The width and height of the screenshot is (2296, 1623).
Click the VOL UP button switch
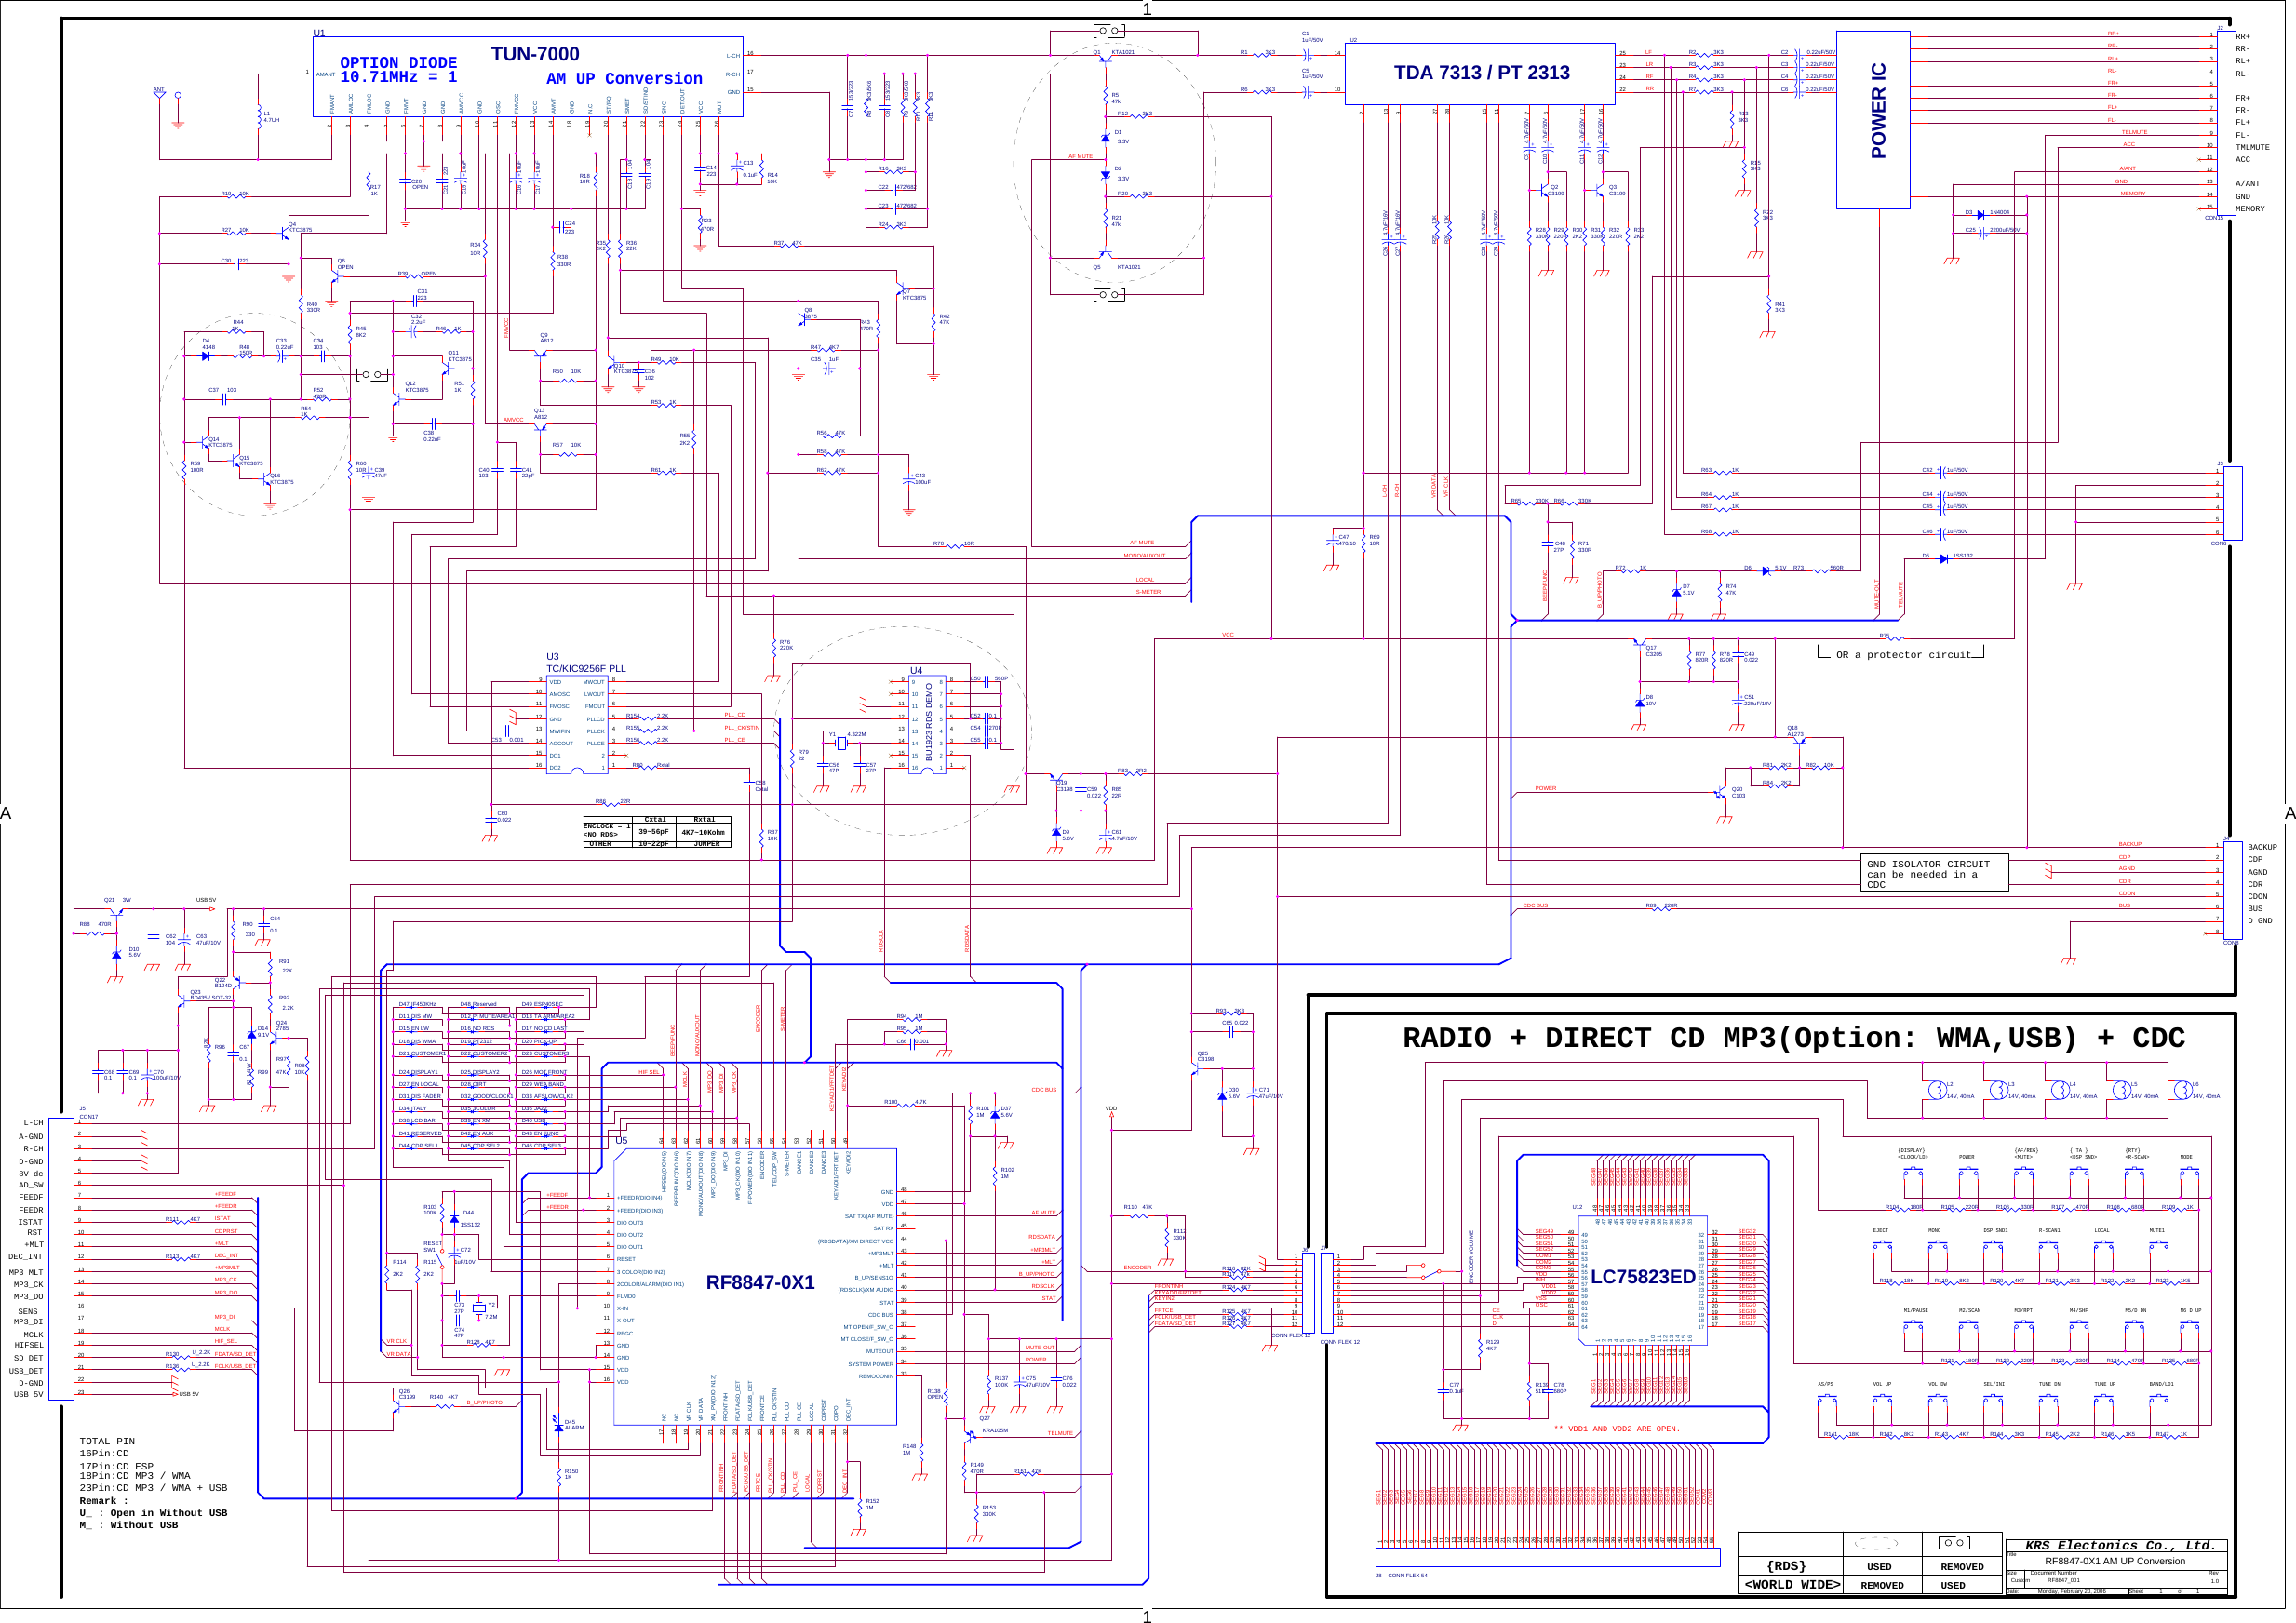(x=1882, y=1400)
